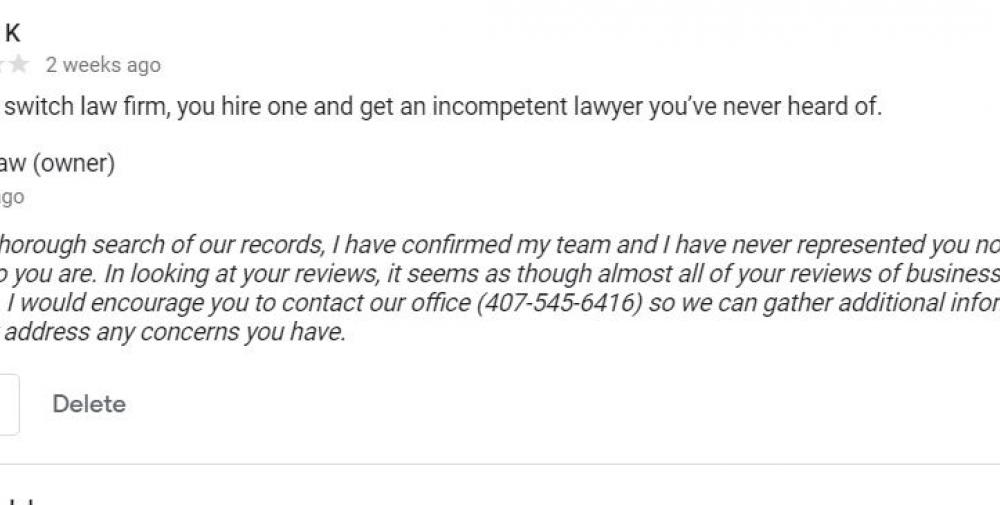Click the review text about switching law firms

440,107
